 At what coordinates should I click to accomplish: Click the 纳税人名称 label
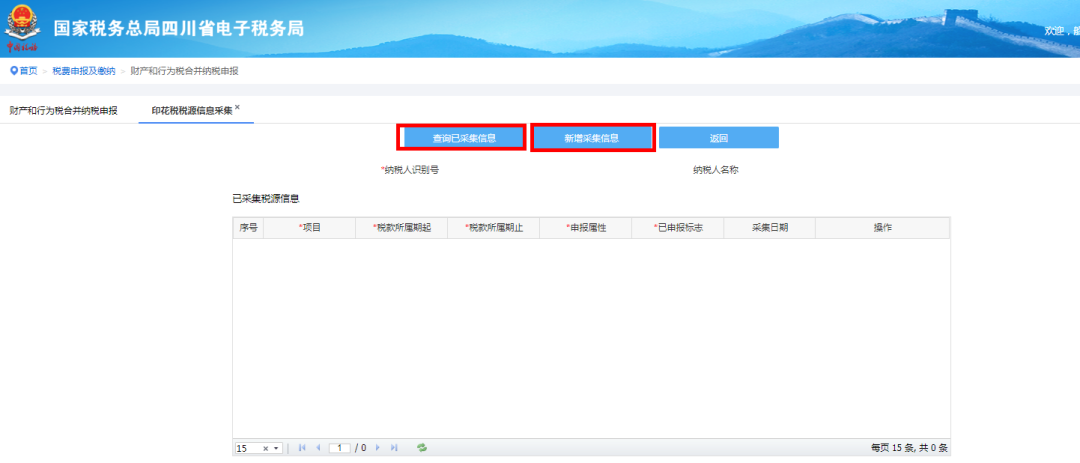[716, 171]
